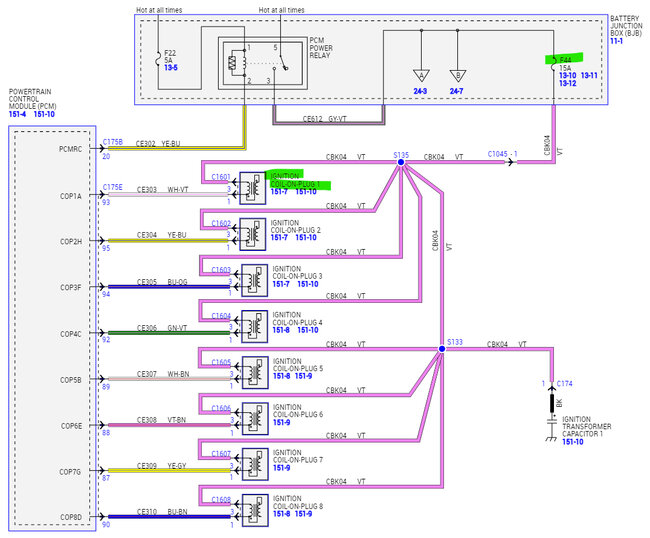
Task: Click the S135 splice label
Action: pos(401,155)
